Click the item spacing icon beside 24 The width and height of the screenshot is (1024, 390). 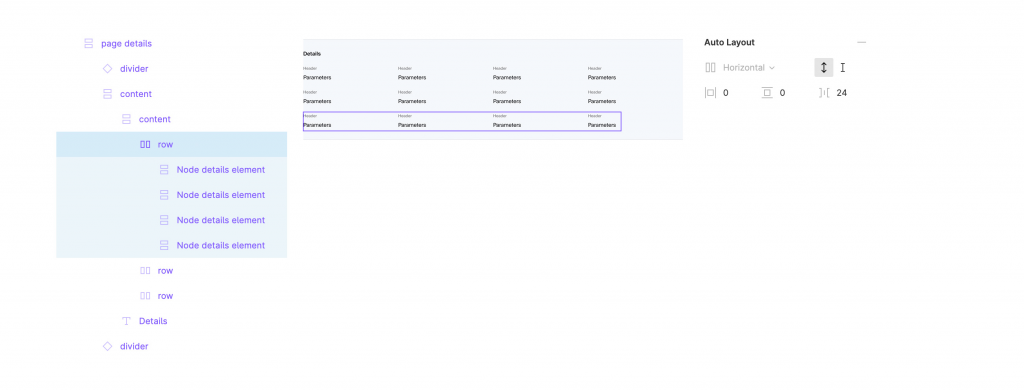[x=824, y=93]
